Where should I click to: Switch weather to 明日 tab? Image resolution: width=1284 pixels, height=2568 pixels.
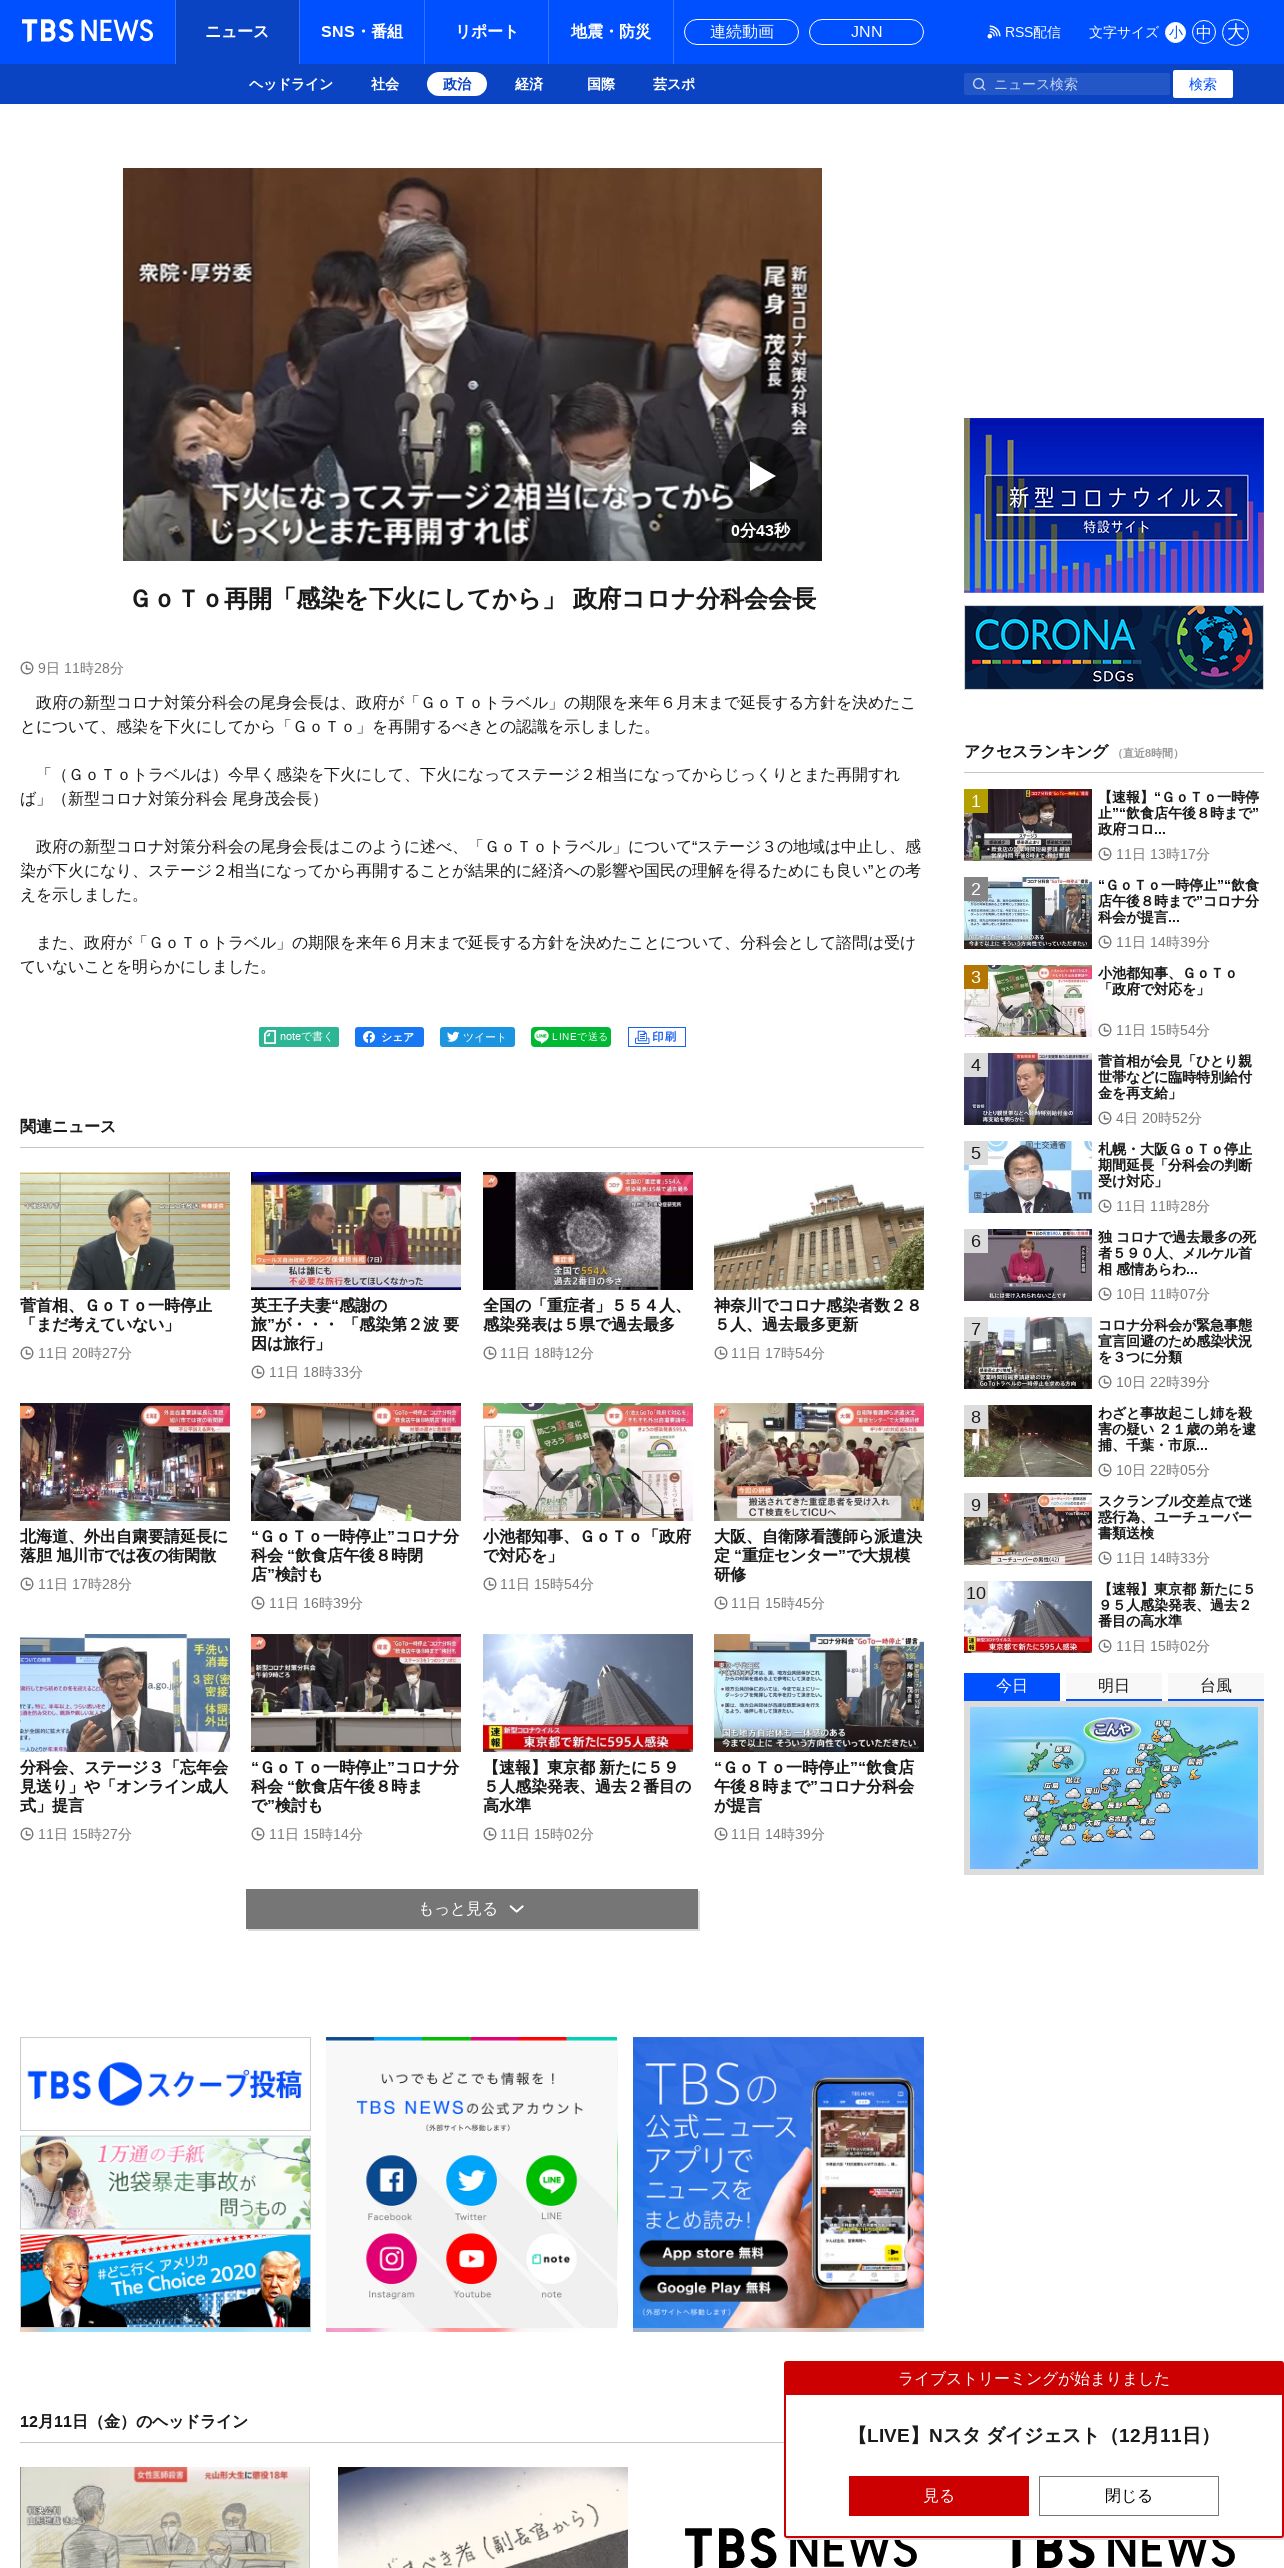[1114, 1686]
